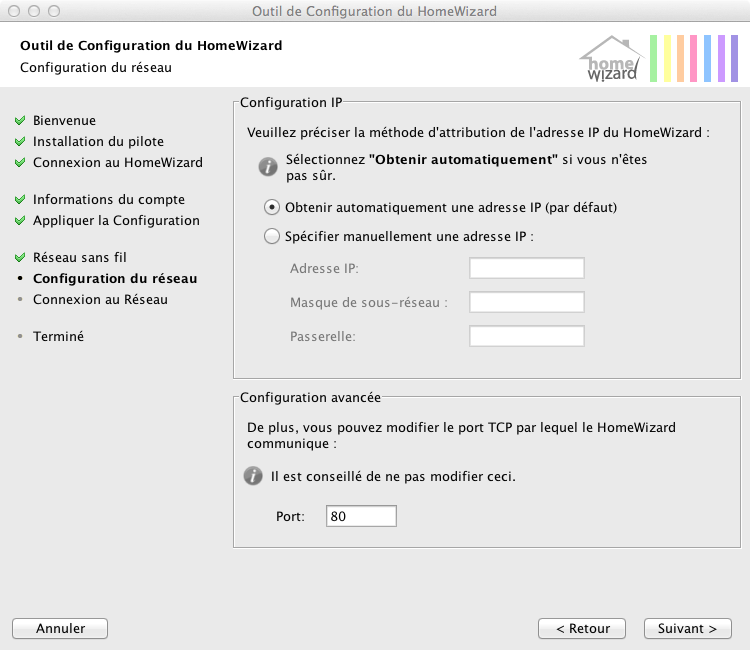The image size is (750, 650).
Task: Choose 'Spécifier manuellement une adresse IP' option
Action: 271,237
